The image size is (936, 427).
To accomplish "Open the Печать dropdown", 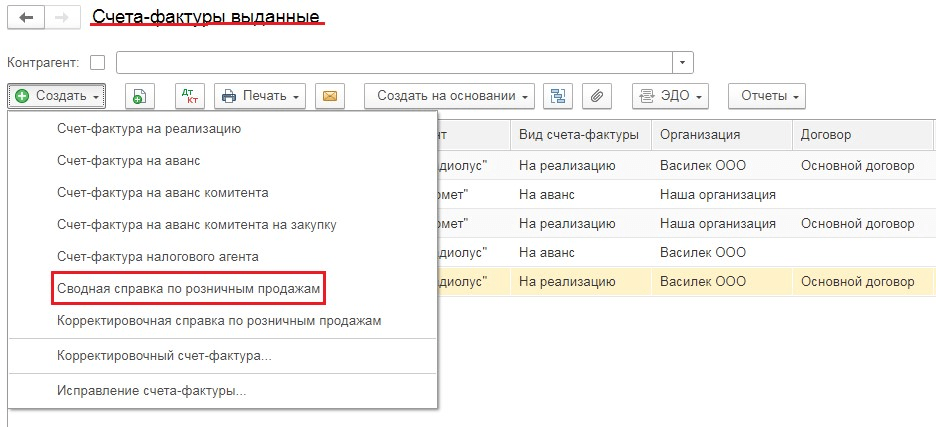I will coord(260,96).
